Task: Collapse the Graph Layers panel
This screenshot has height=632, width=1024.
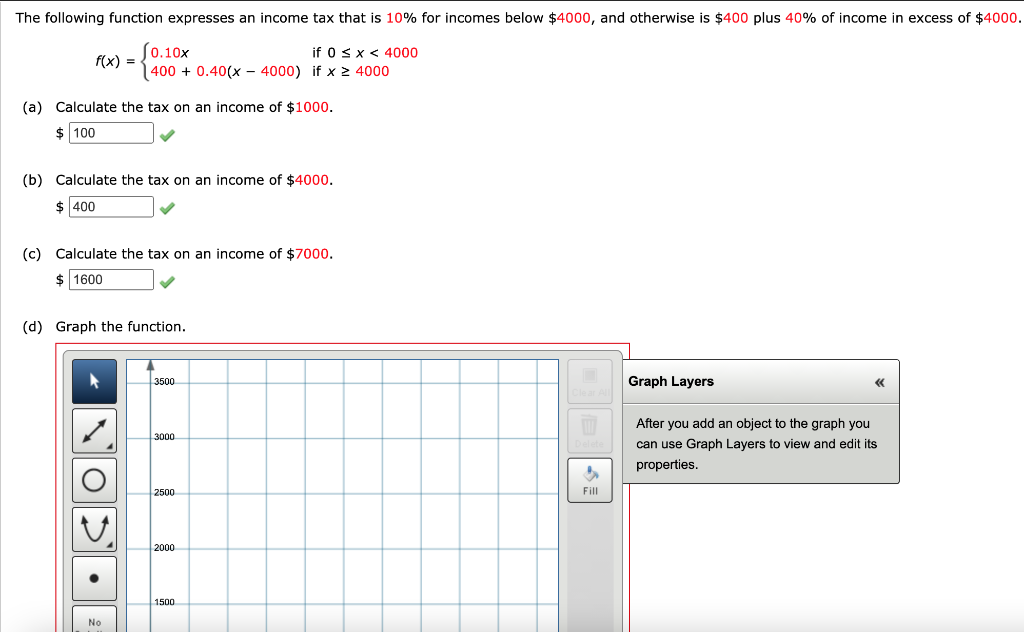Action: [879, 381]
